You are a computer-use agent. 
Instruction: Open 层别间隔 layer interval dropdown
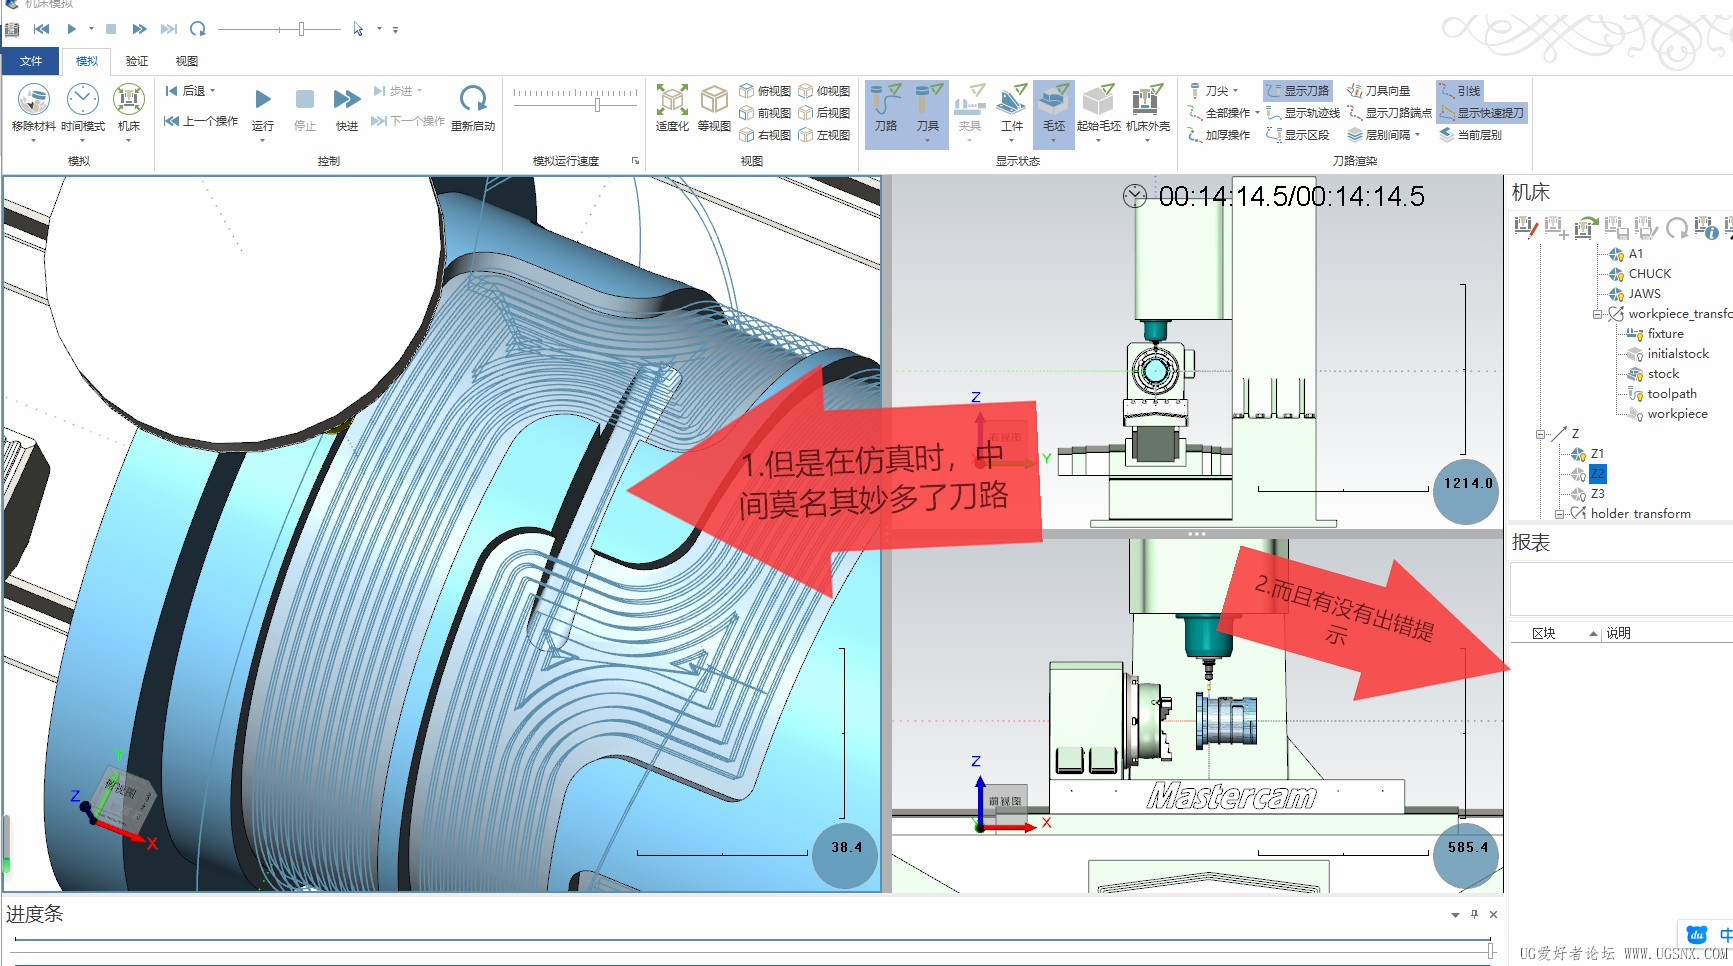click(1417, 135)
